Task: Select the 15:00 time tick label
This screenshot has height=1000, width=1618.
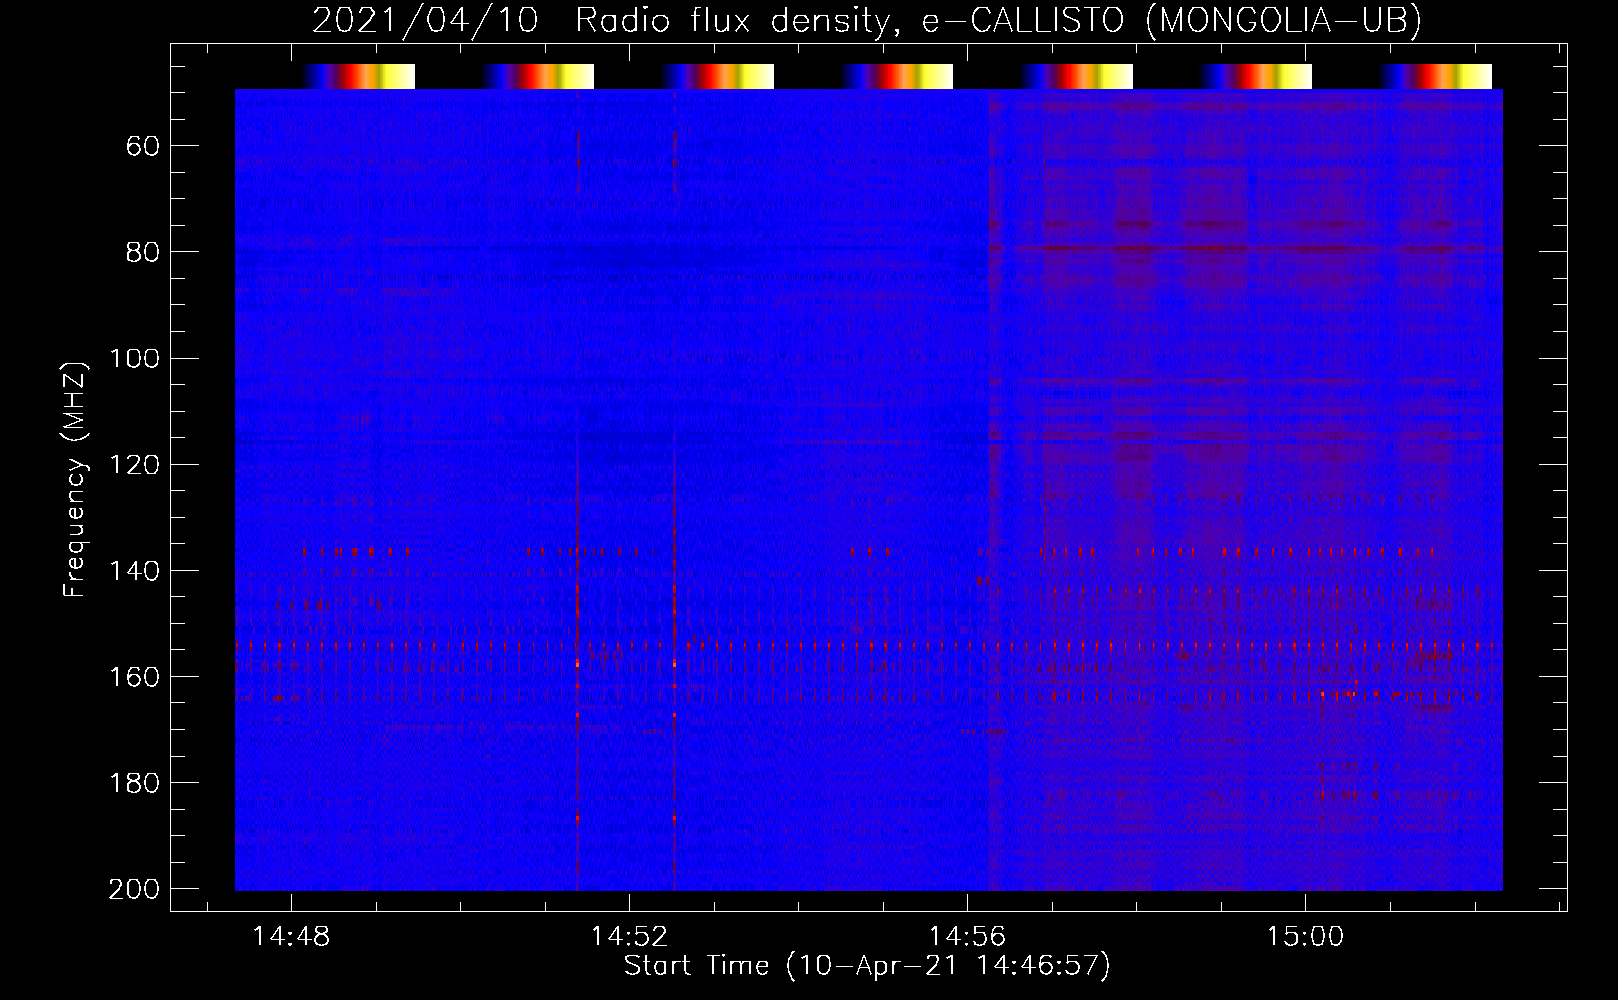Action: pos(1305,937)
